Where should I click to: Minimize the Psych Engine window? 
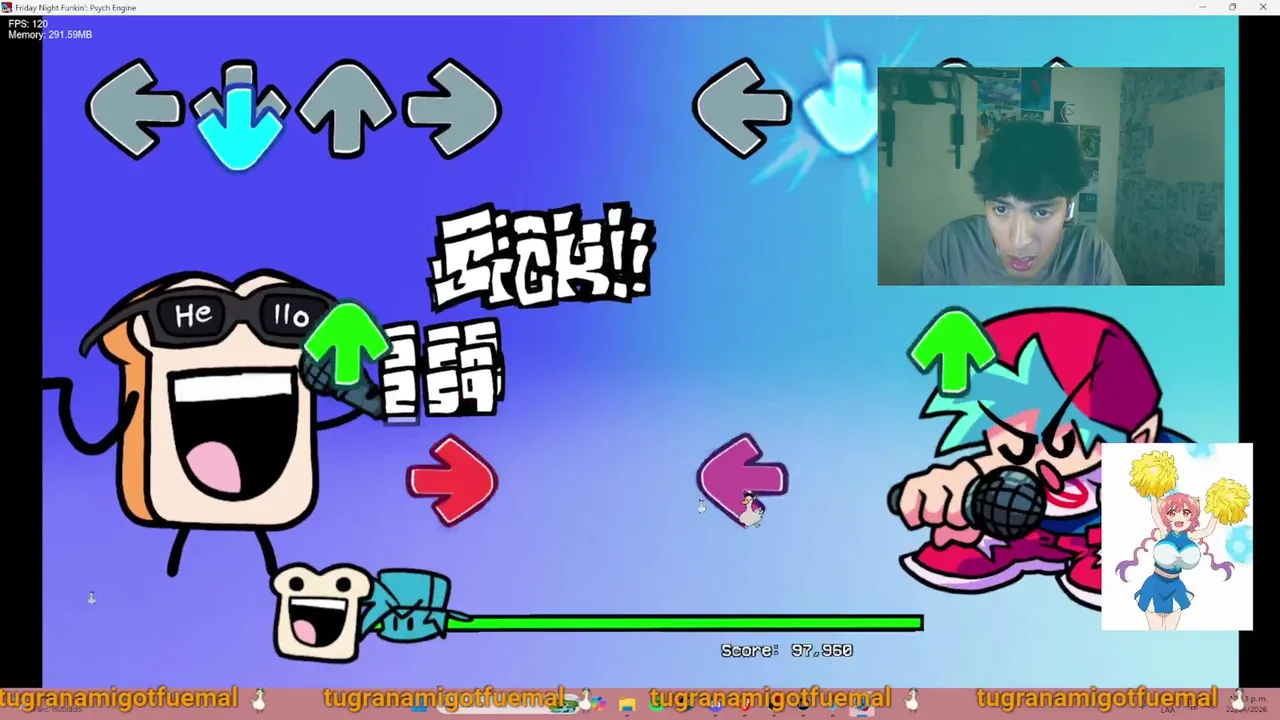[x=1202, y=7]
